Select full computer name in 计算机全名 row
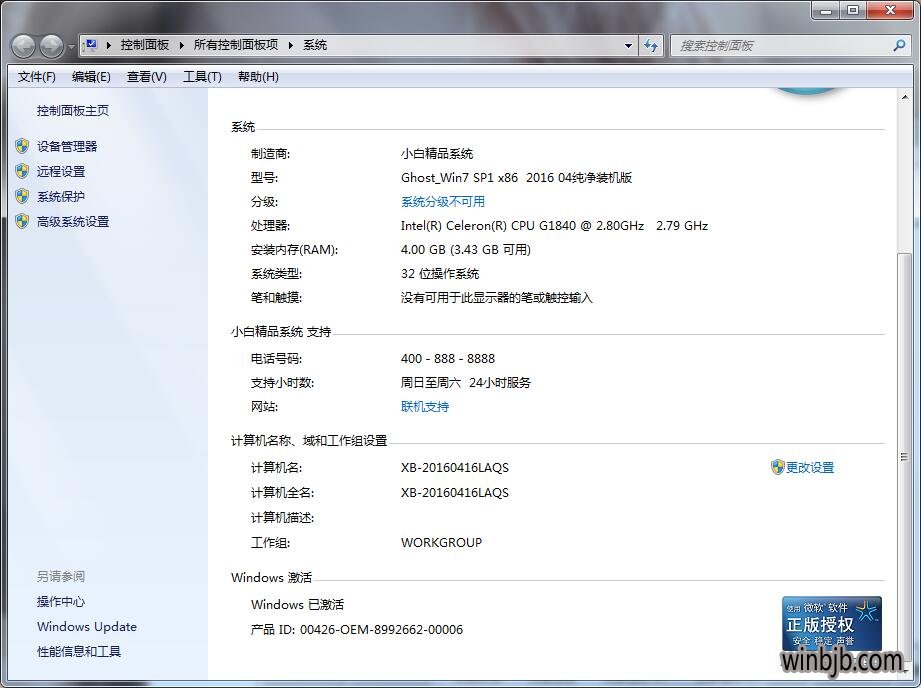This screenshot has height=688, width=921. tap(455, 492)
